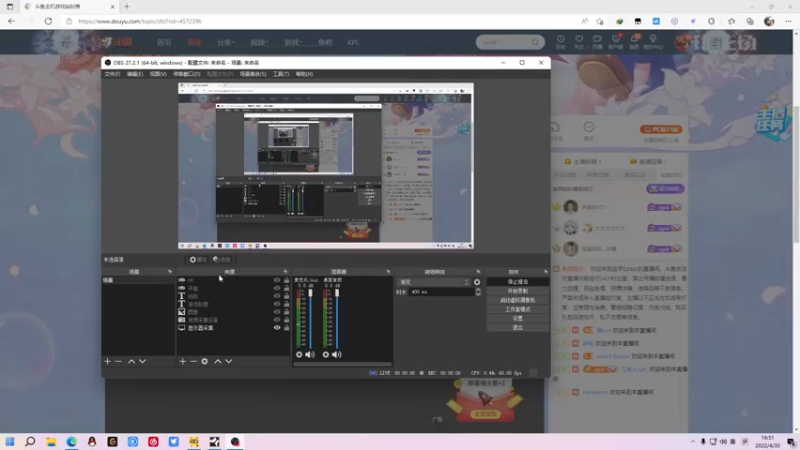Open Douyu 消息 bell icon
This screenshot has width=800, height=450.
click(x=634, y=42)
